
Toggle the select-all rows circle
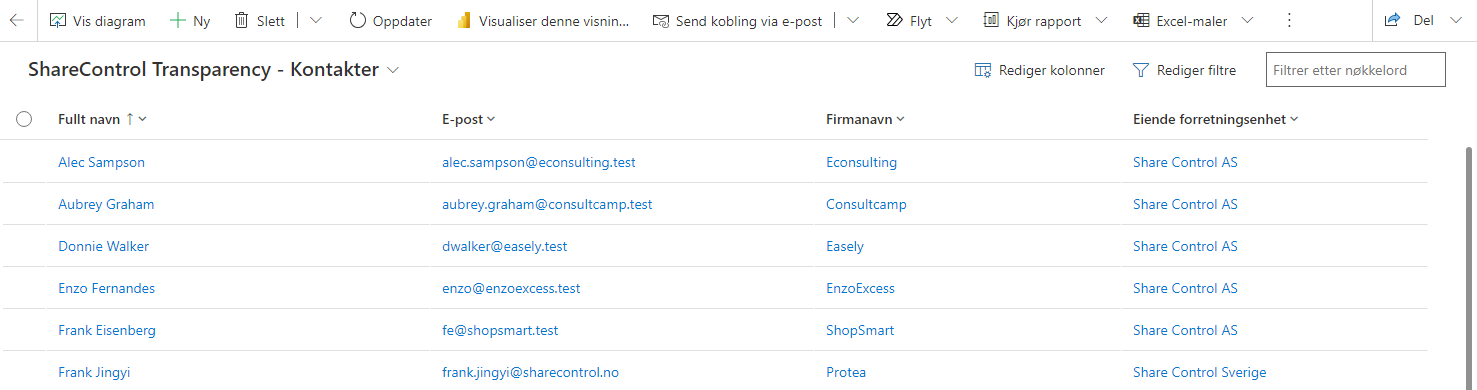pos(25,119)
